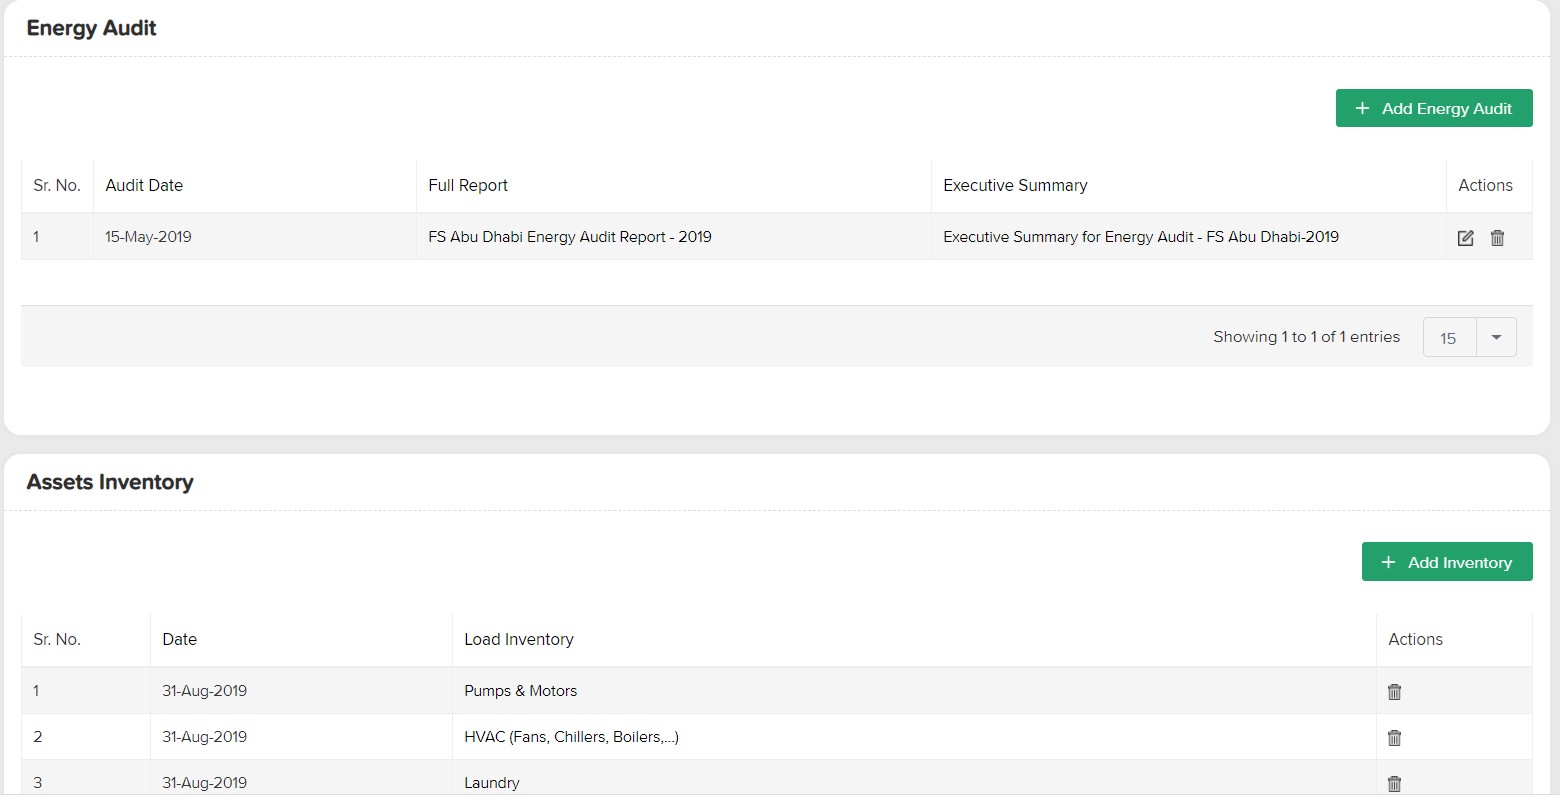
Task: Open the entries-per-page dropdown arrow
Action: (1496, 337)
